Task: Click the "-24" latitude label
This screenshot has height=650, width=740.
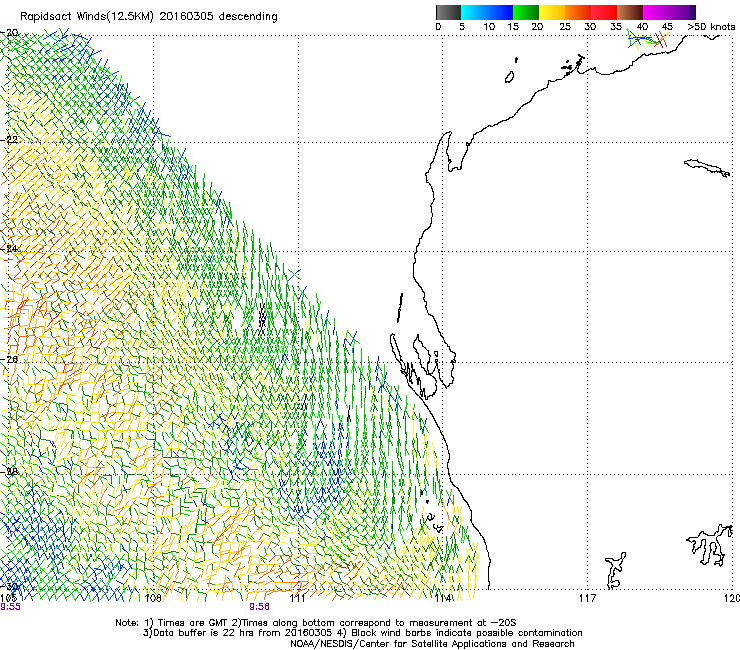Action: (10, 249)
